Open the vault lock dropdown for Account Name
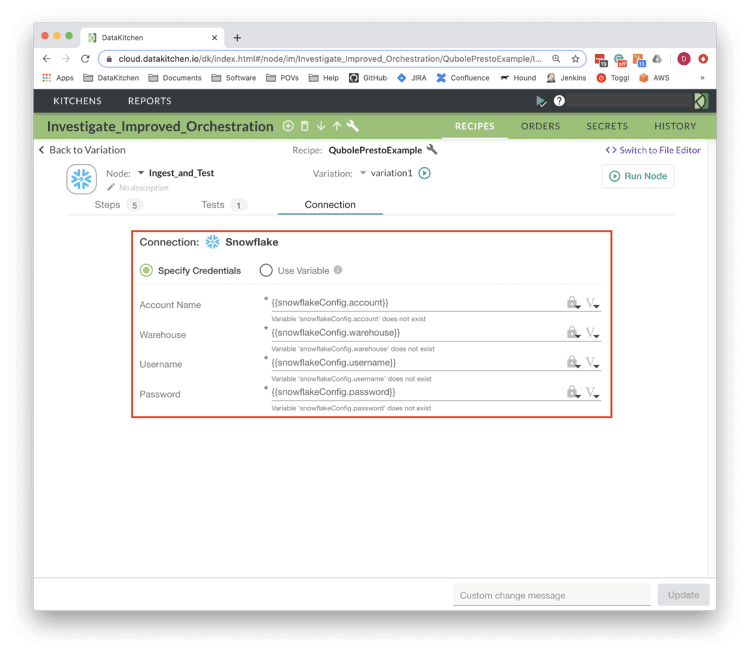Viewport: 750px width, 655px height. pyautogui.click(x=573, y=303)
